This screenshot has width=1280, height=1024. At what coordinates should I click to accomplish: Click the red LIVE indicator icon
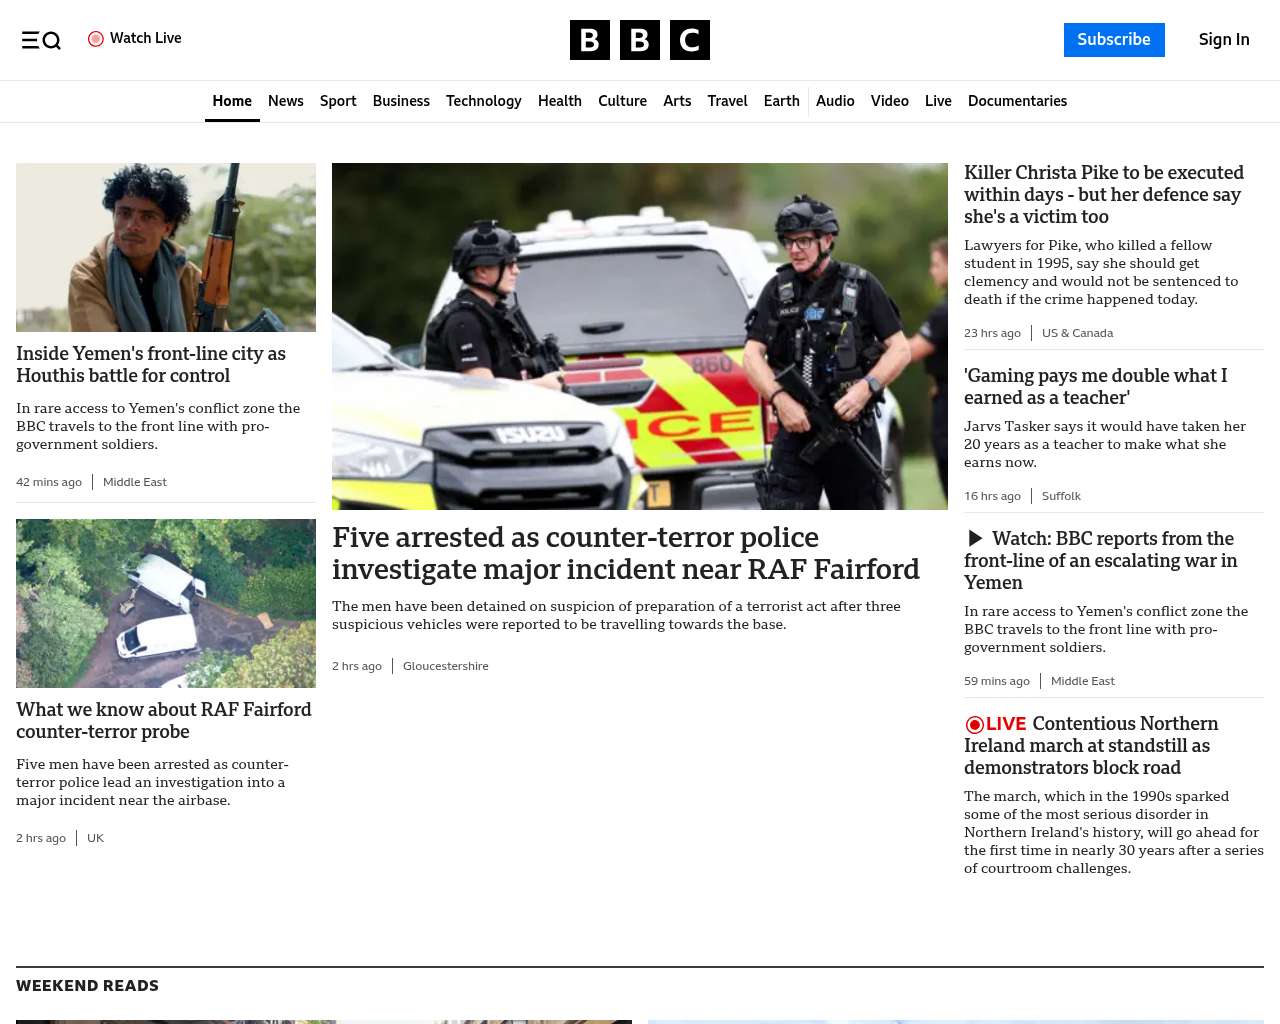click(x=974, y=724)
